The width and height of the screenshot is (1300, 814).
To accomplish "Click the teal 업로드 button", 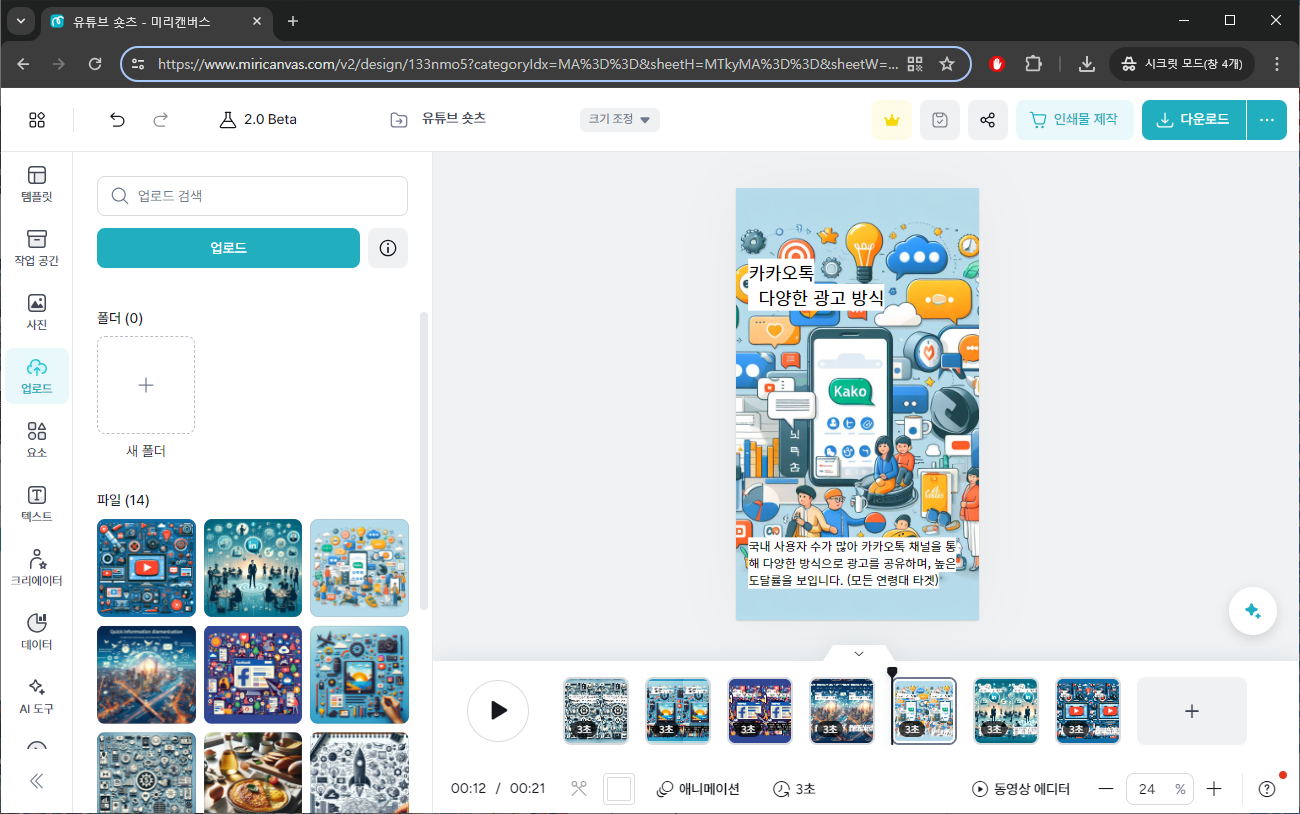I will click(x=228, y=248).
